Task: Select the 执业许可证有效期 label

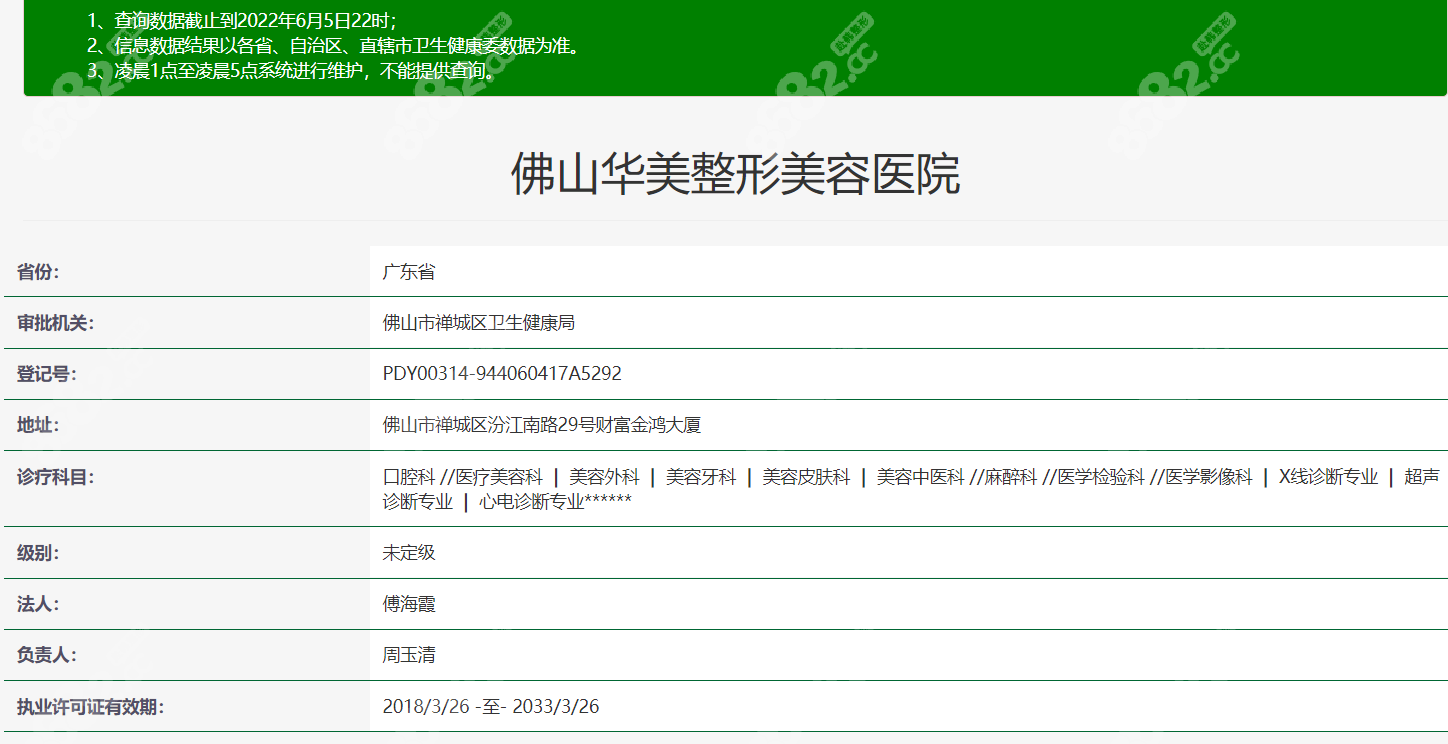Action: point(90,707)
